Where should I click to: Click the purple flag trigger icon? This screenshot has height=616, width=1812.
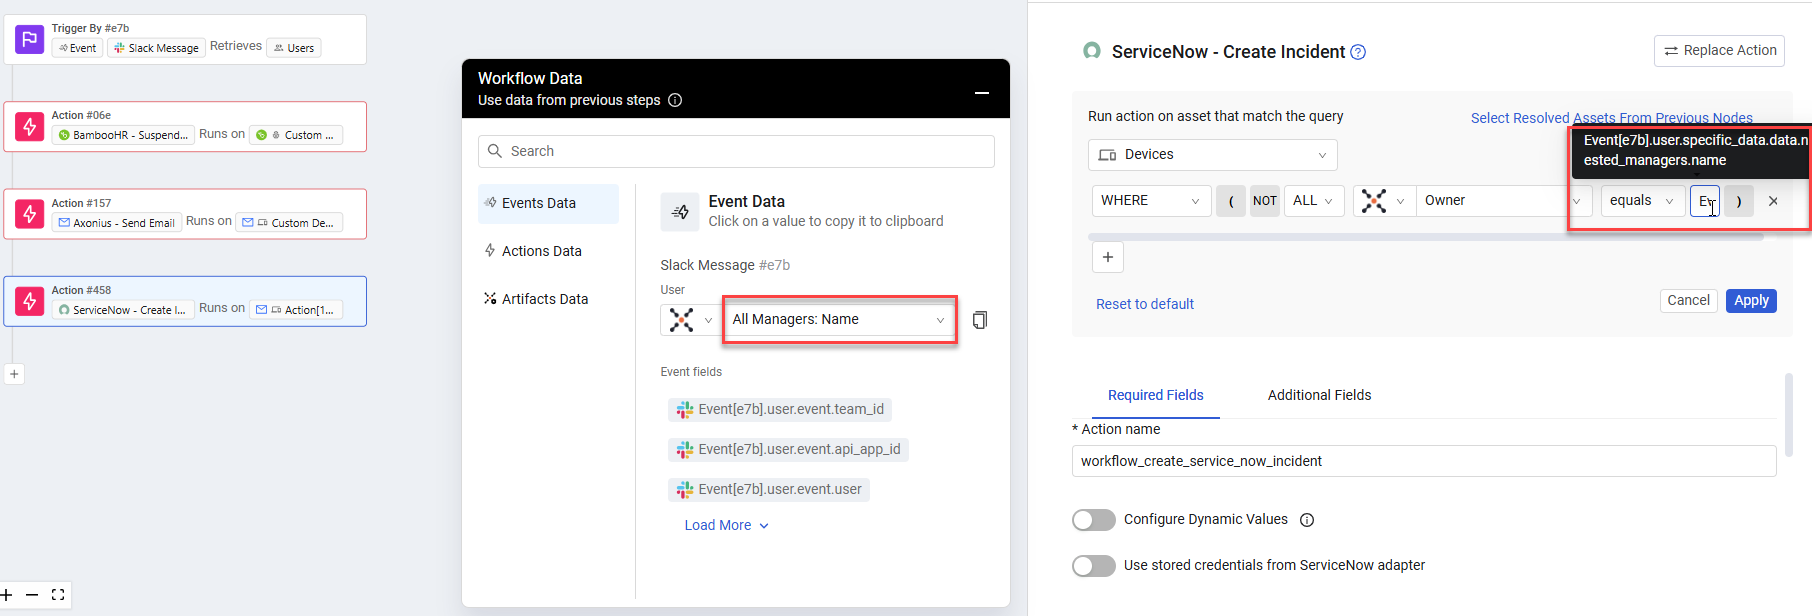point(30,40)
